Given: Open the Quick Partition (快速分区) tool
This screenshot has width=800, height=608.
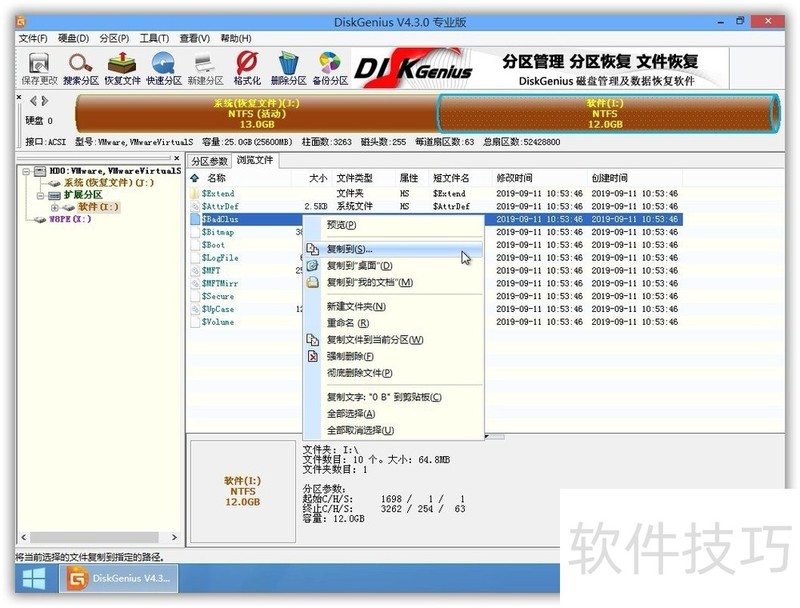Looking at the screenshot, I should (164, 68).
